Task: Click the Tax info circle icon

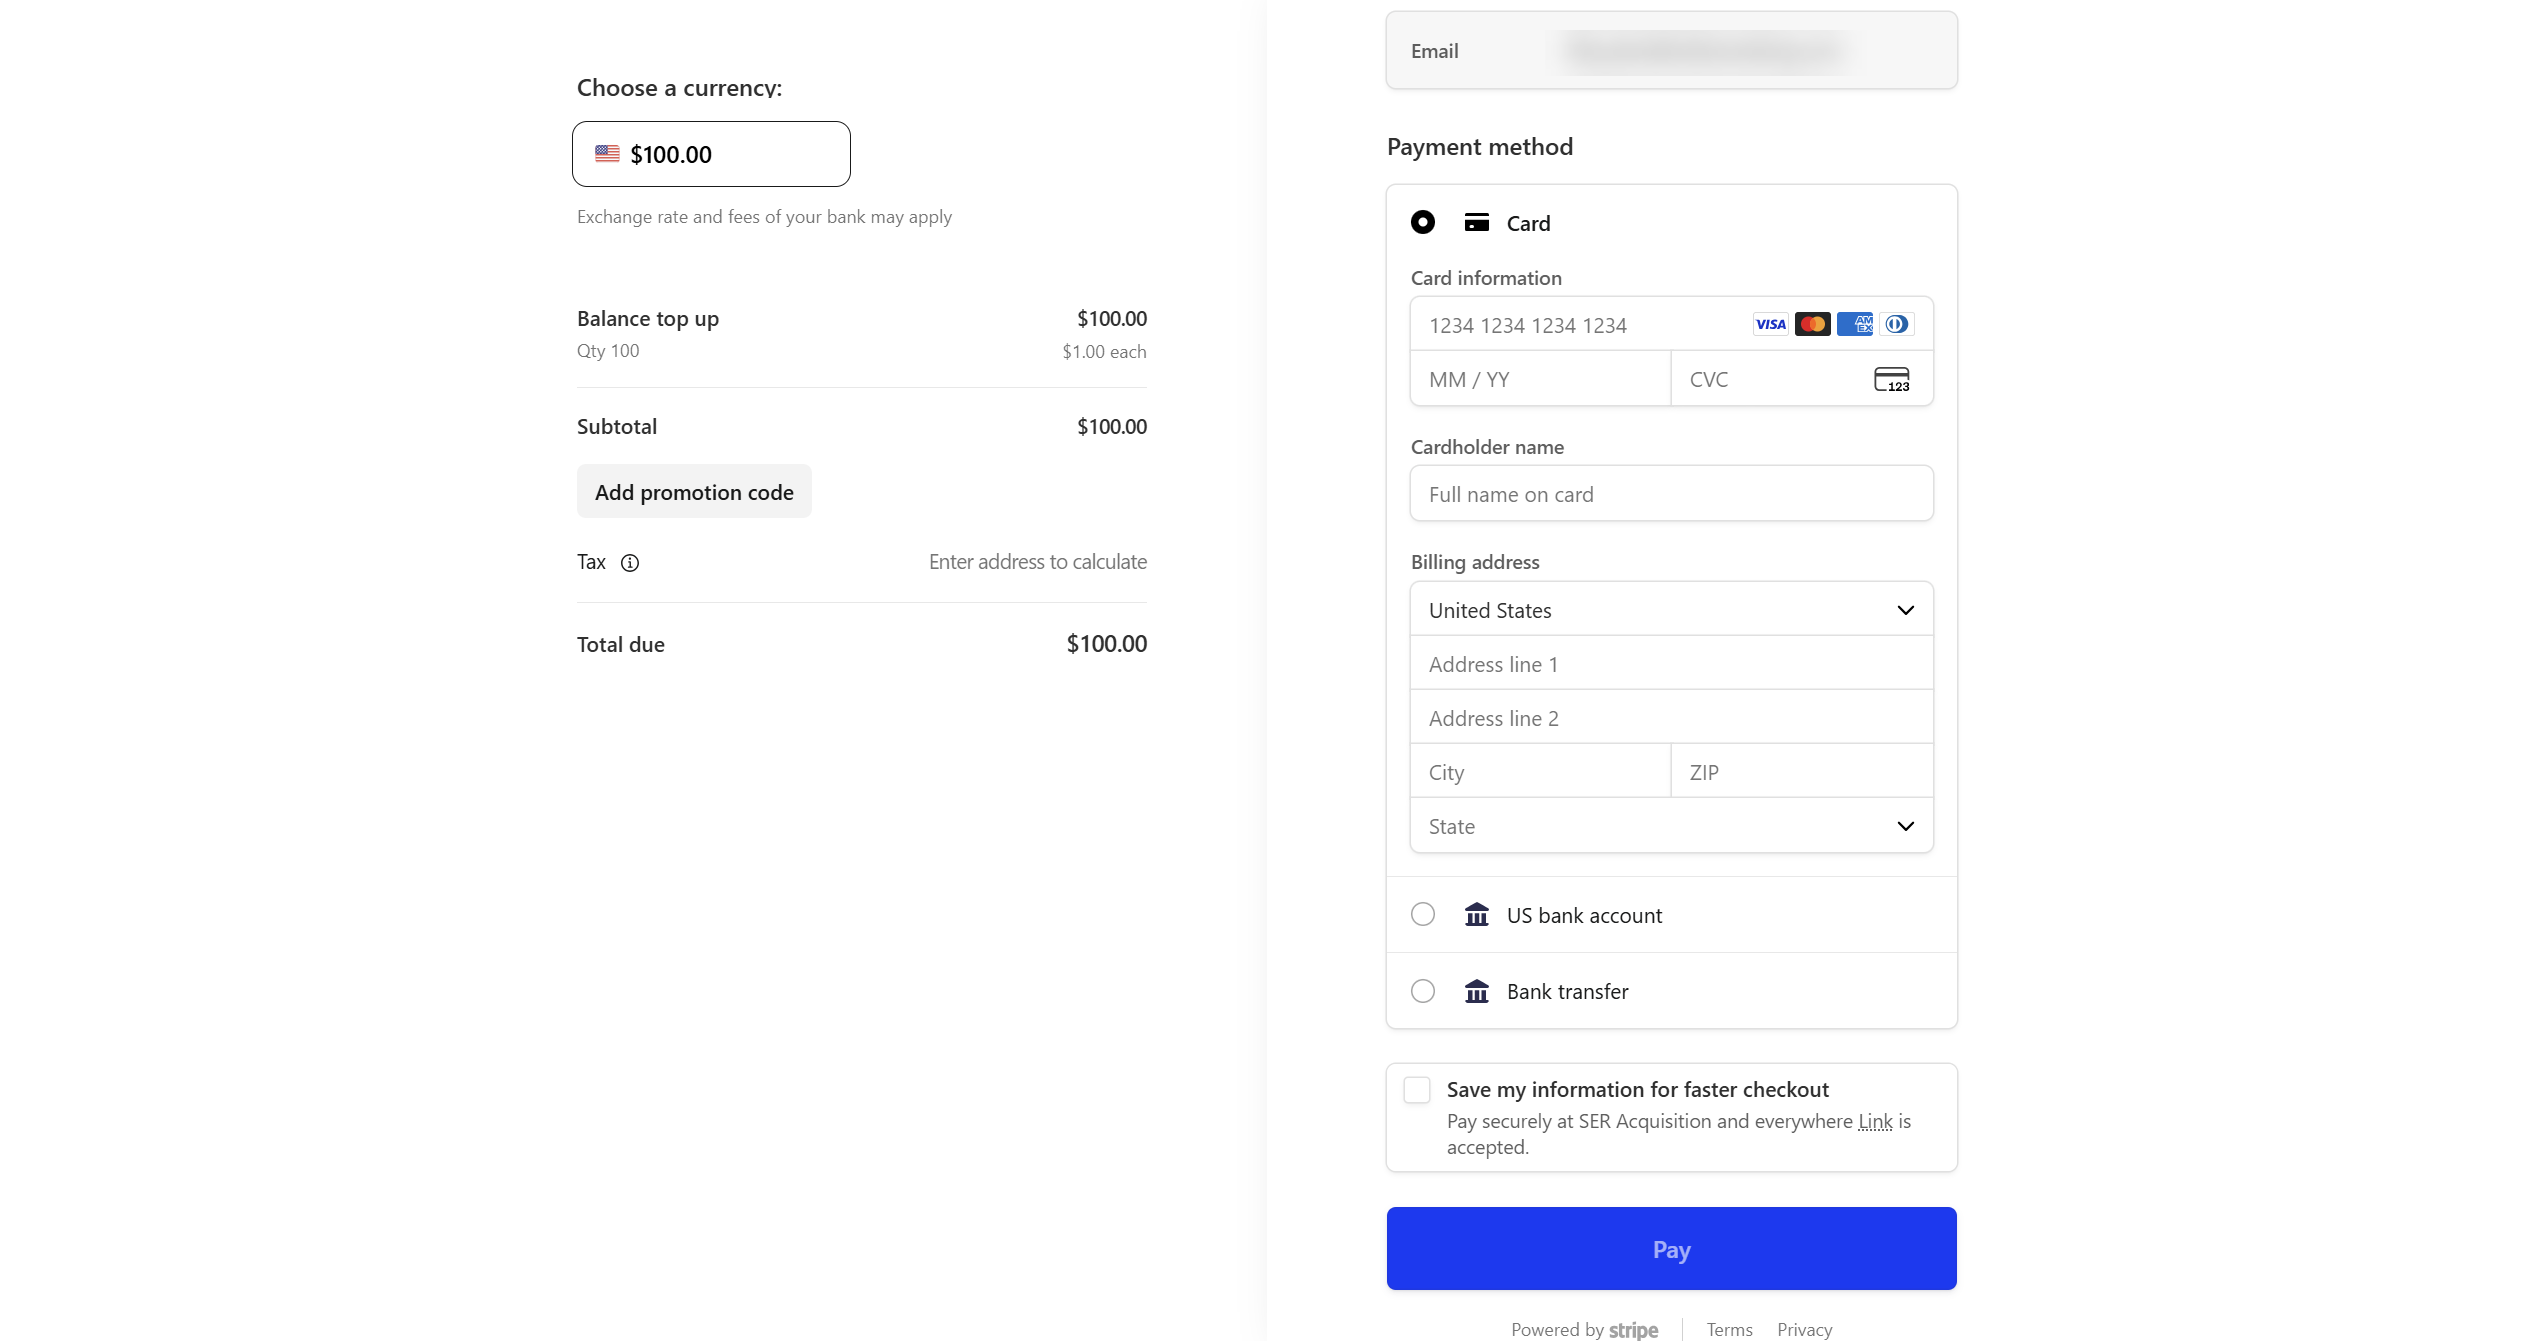Action: (629, 563)
